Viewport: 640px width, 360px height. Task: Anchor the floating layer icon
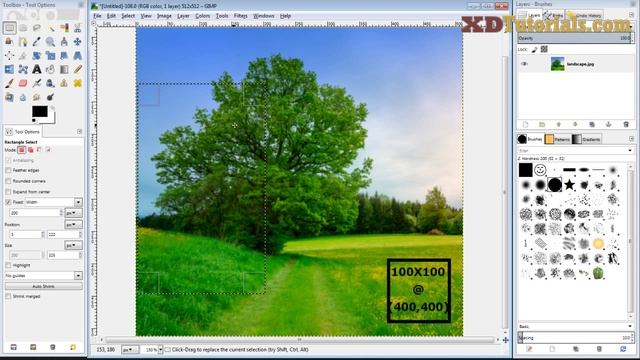coord(608,124)
